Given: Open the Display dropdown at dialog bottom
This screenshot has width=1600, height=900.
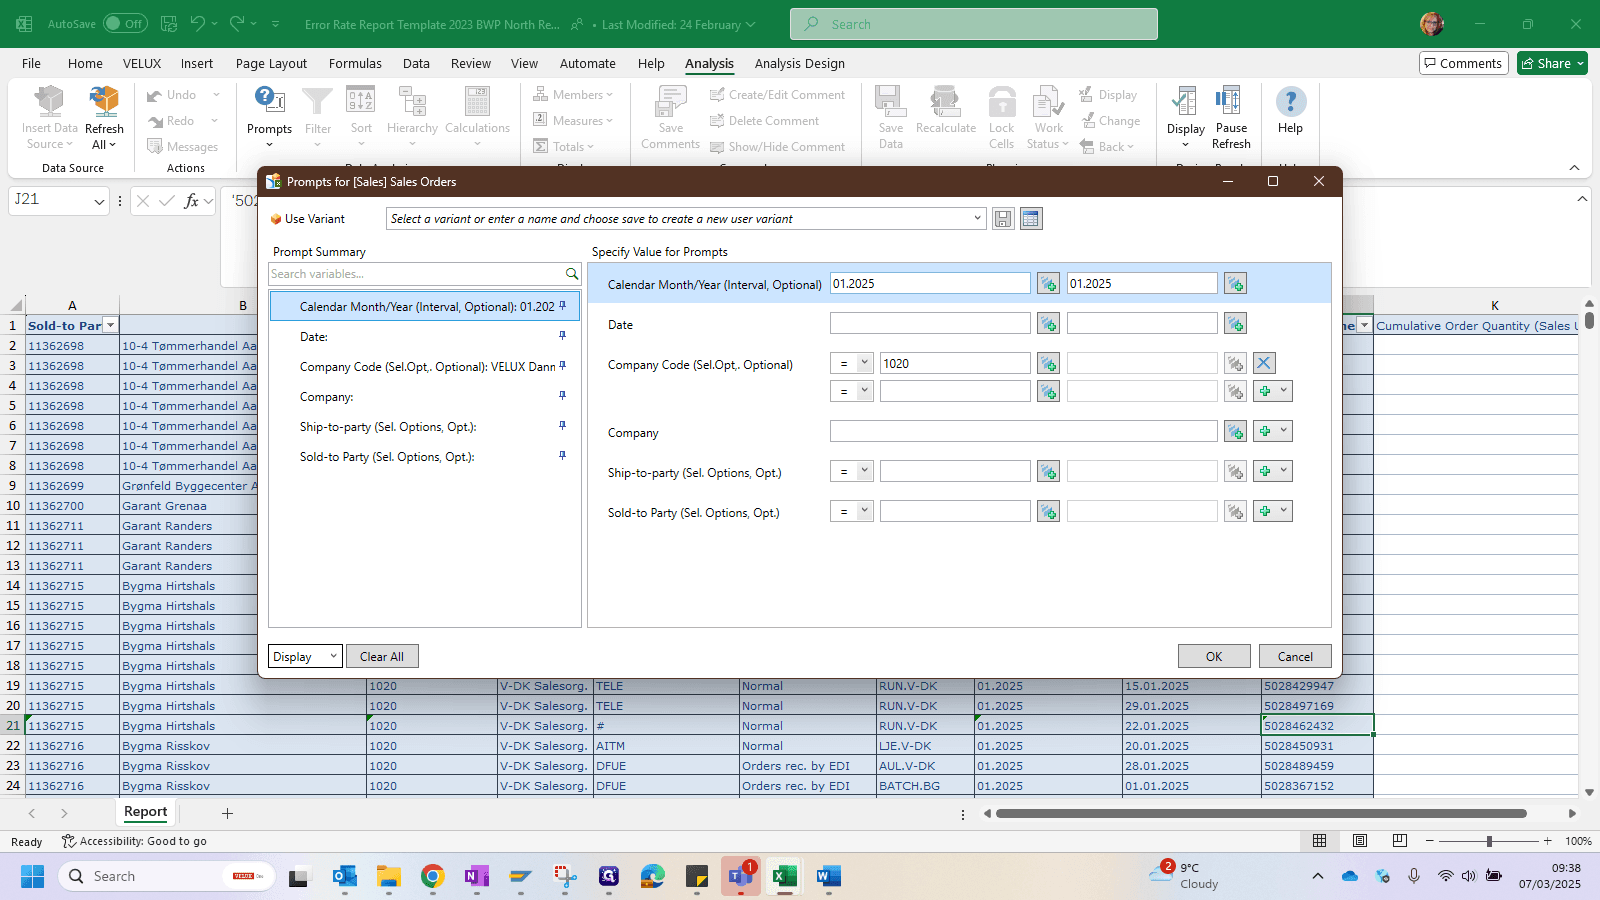Looking at the screenshot, I should tap(305, 657).
